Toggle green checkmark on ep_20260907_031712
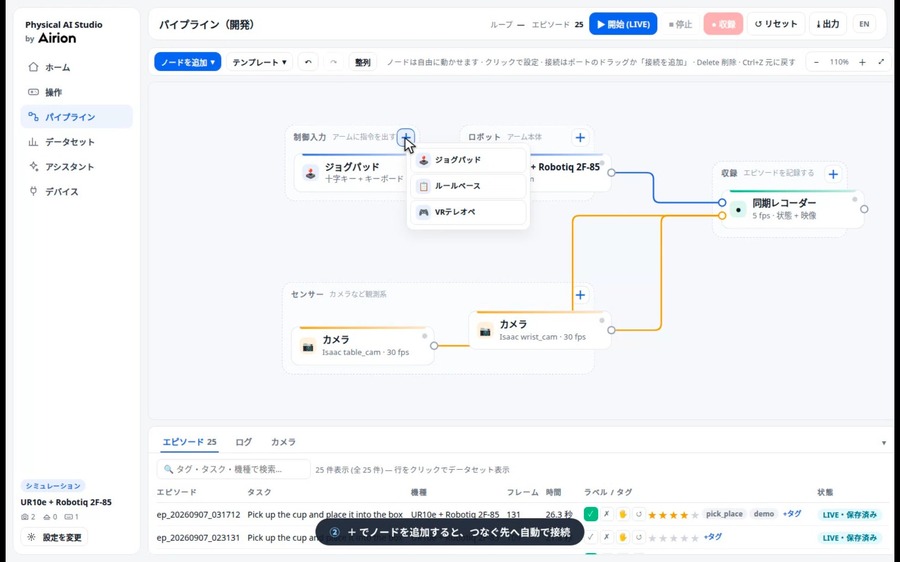 591,514
